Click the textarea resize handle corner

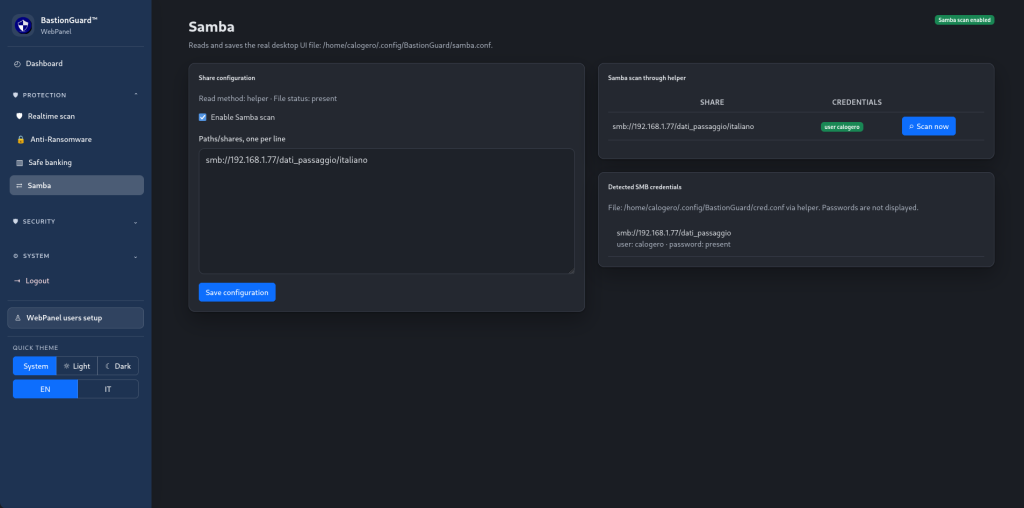pos(571,270)
